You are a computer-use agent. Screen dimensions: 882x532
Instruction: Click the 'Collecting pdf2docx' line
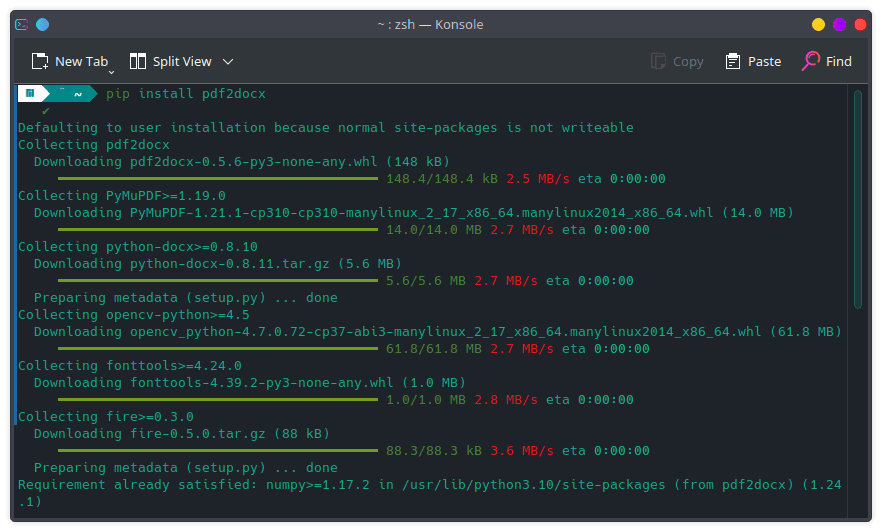pos(93,145)
